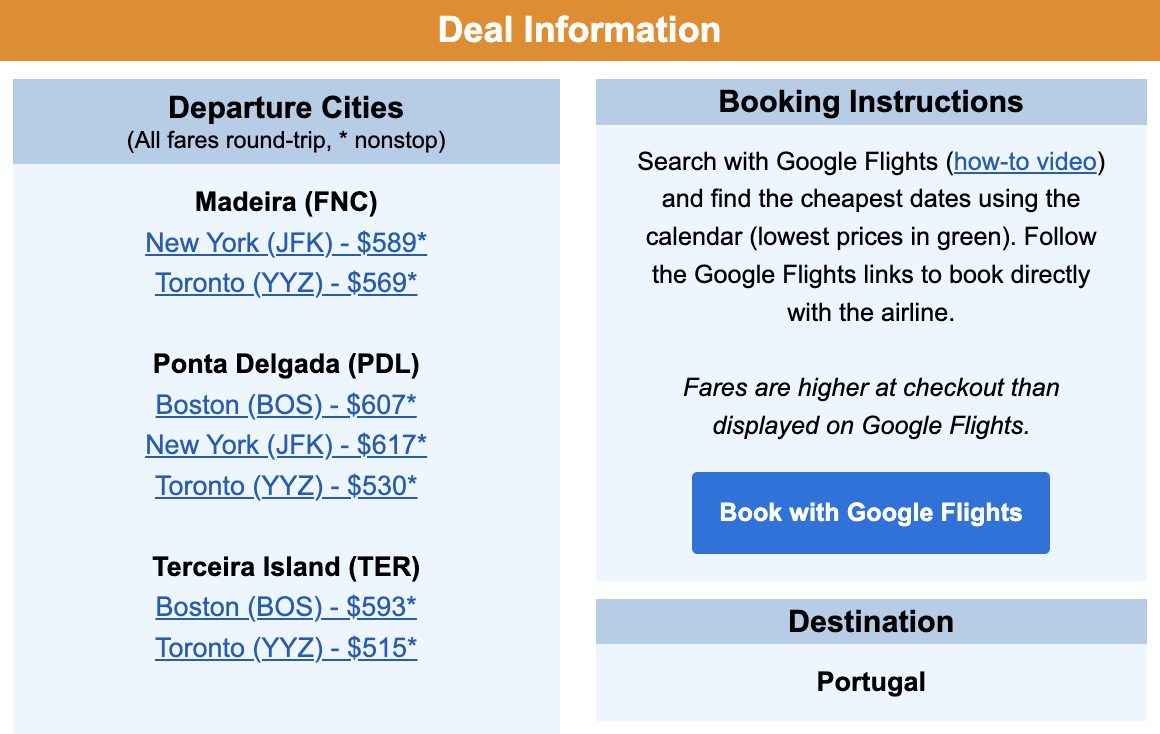Open the Boston (BOS) $593 Terceira fare link
The height and width of the screenshot is (734, 1160).
(x=286, y=607)
